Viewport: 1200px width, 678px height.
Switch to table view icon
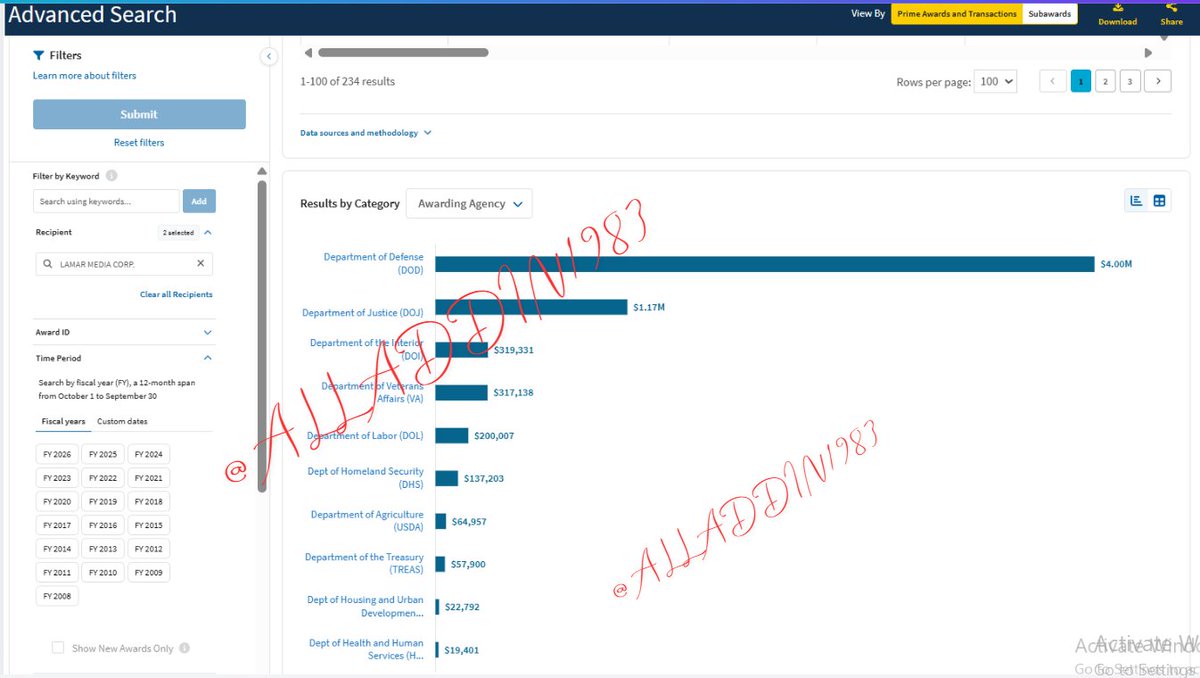[1159, 201]
